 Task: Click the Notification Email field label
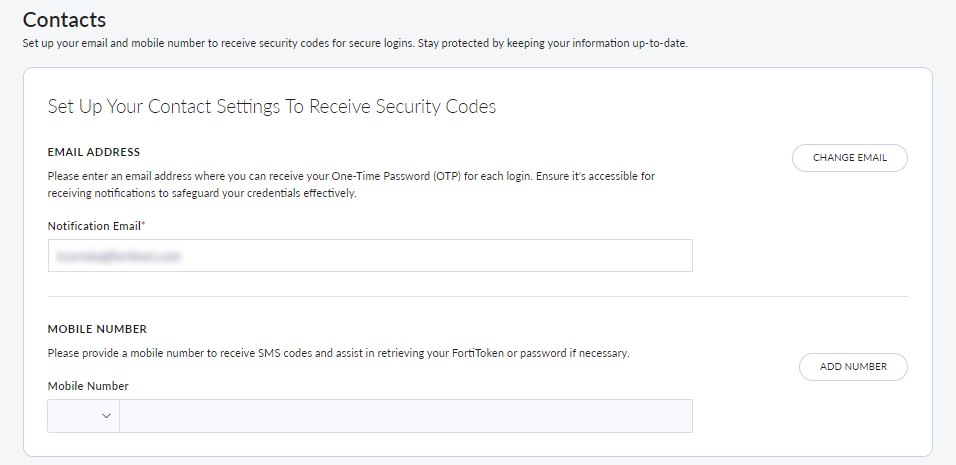[94, 226]
